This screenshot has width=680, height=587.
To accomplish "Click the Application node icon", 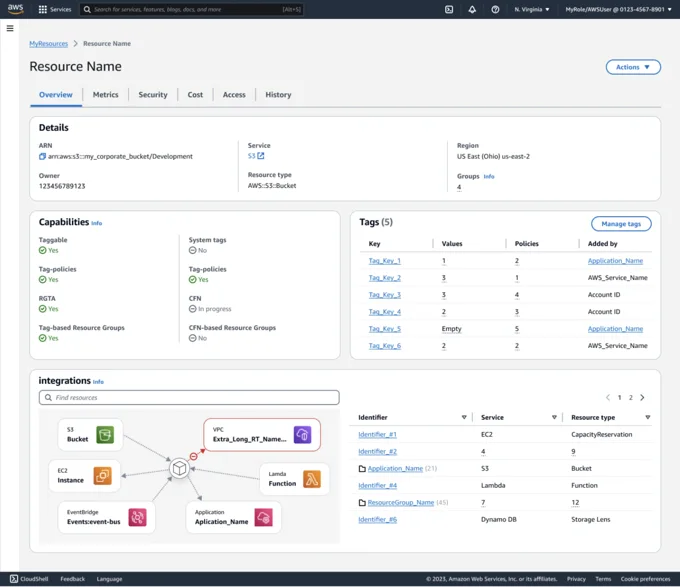I will (263, 517).
